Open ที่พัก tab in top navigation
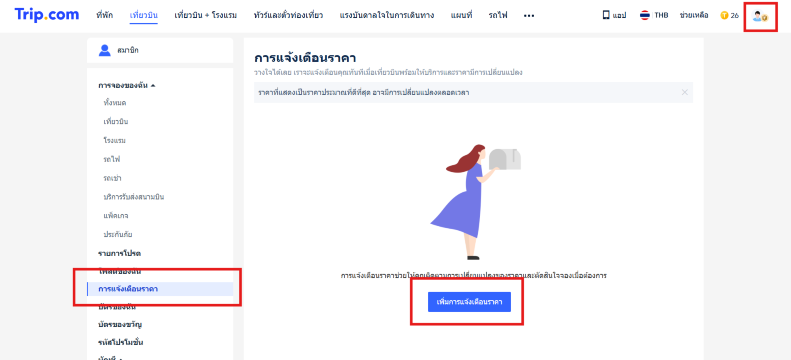 [104, 15]
